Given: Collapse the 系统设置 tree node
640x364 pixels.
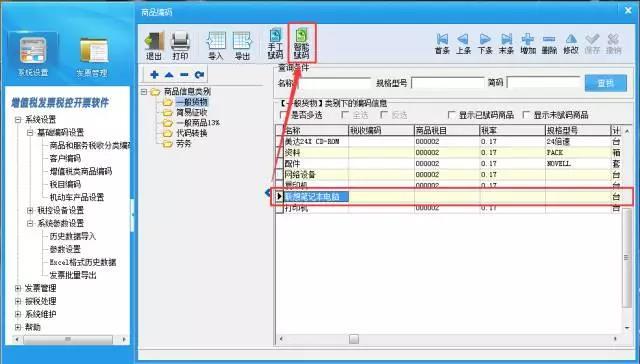Looking at the screenshot, I should [x=18, y=120].
